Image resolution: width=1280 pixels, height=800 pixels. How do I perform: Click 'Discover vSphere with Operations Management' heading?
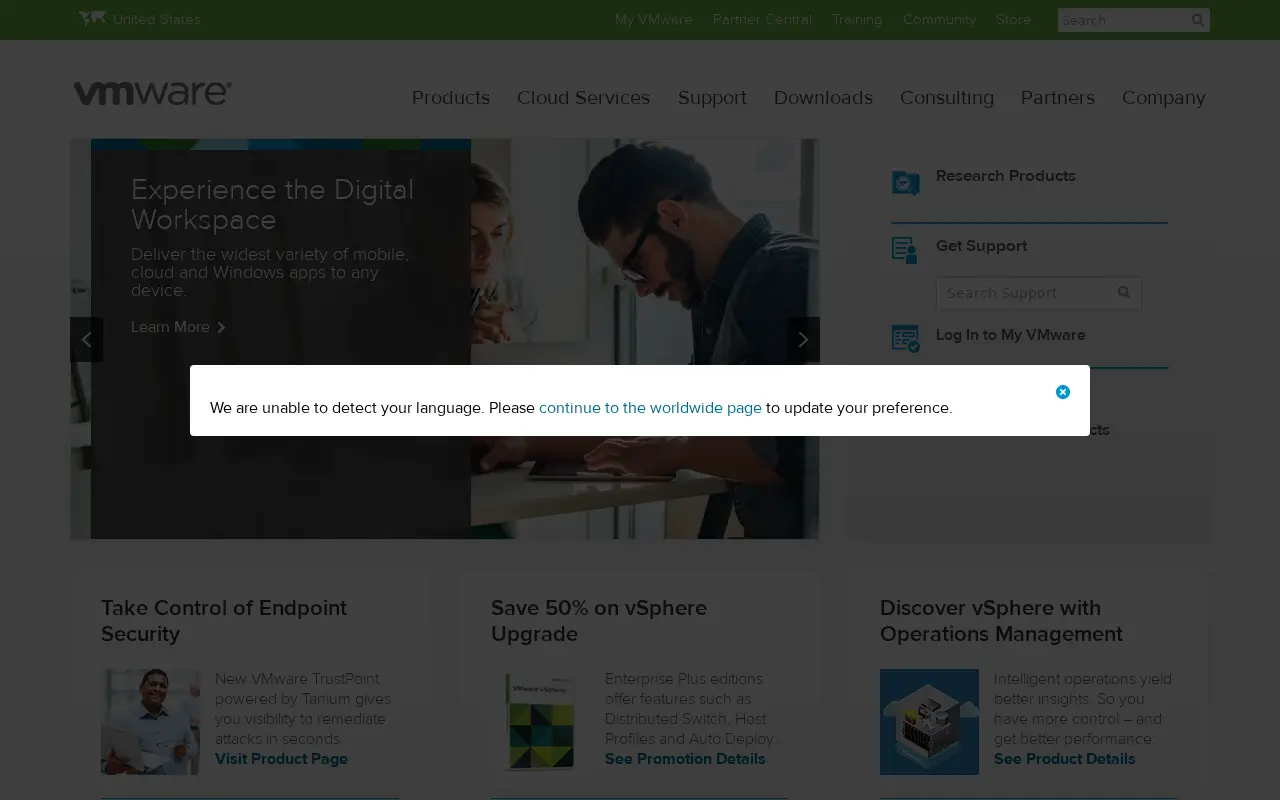click(1001, 621)
